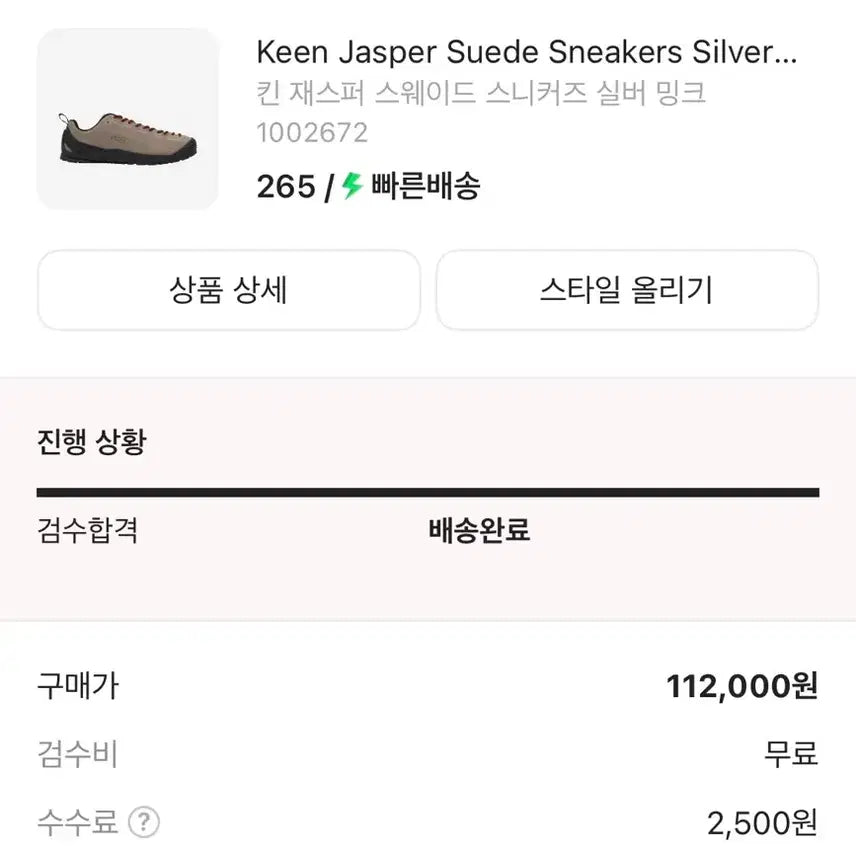The image size is (856, 856).
Task: Tap the Korean product name 킨 재스퍼
Action: (x=481, y=93)
